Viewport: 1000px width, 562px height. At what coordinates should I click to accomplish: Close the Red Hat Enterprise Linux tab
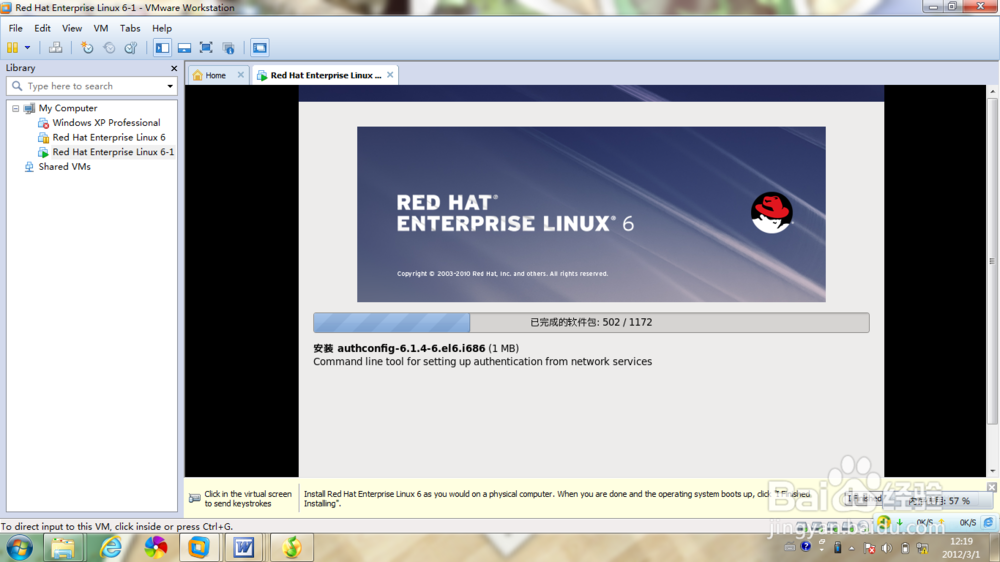pos(390,75)
